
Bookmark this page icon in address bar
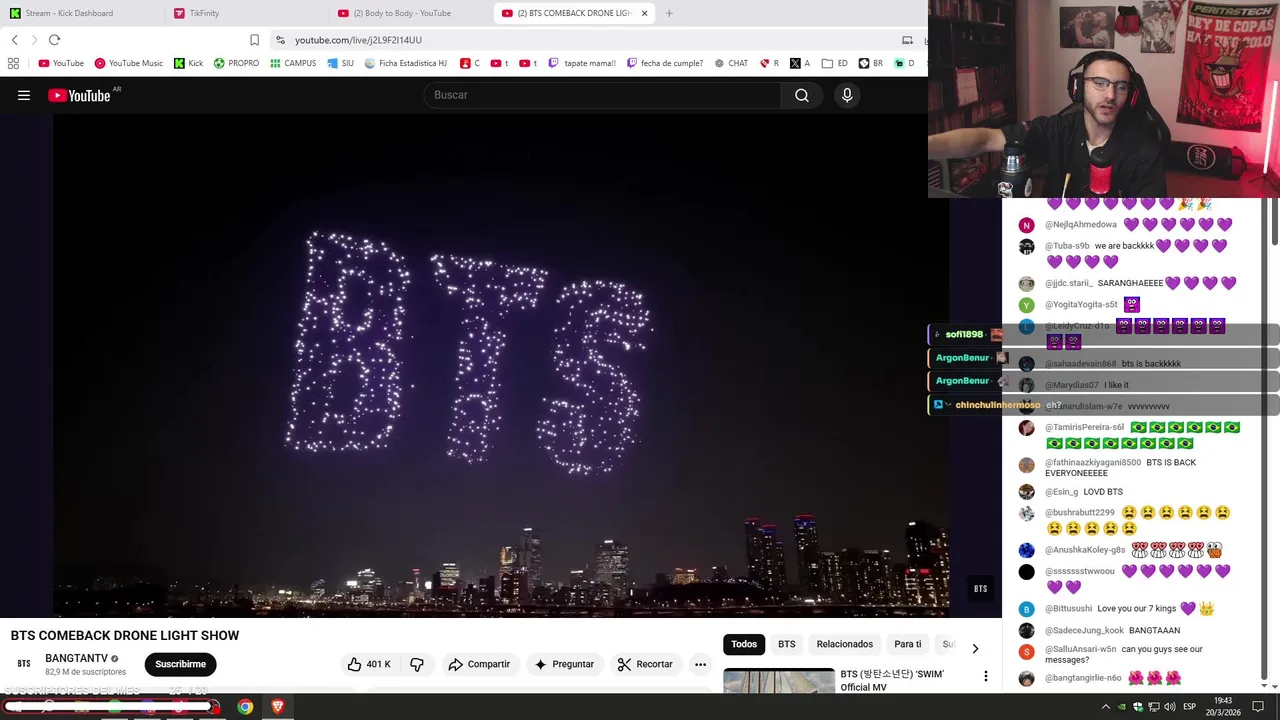click(254, 40)
